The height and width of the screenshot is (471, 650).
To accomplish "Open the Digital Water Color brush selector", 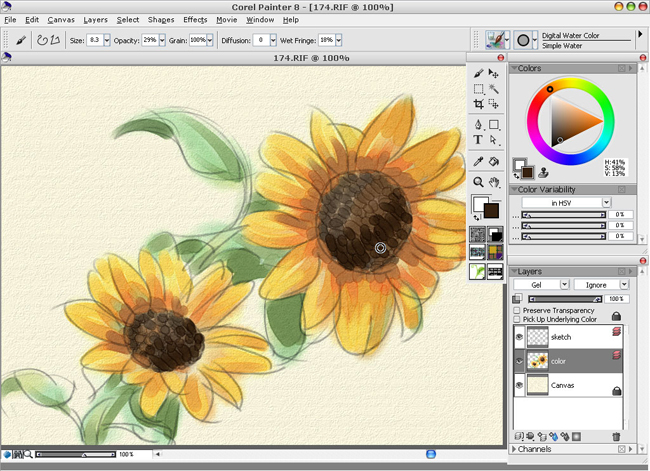I will click(x=497, y=40).
